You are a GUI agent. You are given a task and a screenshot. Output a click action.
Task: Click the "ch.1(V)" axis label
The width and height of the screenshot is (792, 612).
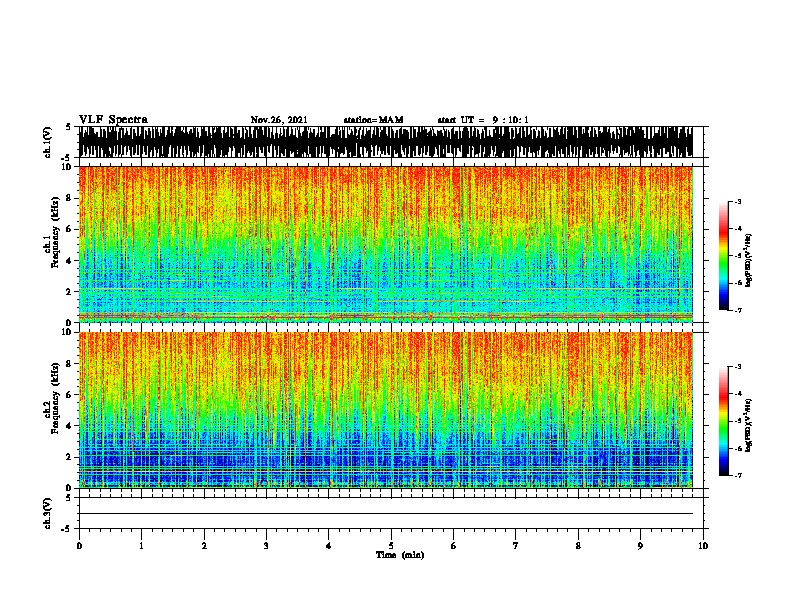coord(47,142)
